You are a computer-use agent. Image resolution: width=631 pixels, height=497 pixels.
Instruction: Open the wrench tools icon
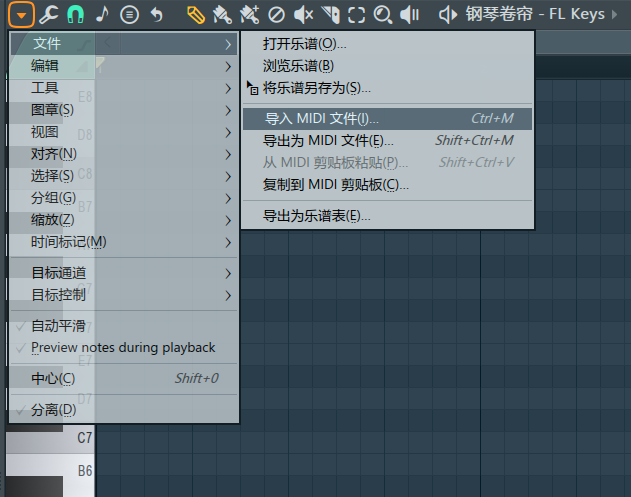click(x=48, y=14)
